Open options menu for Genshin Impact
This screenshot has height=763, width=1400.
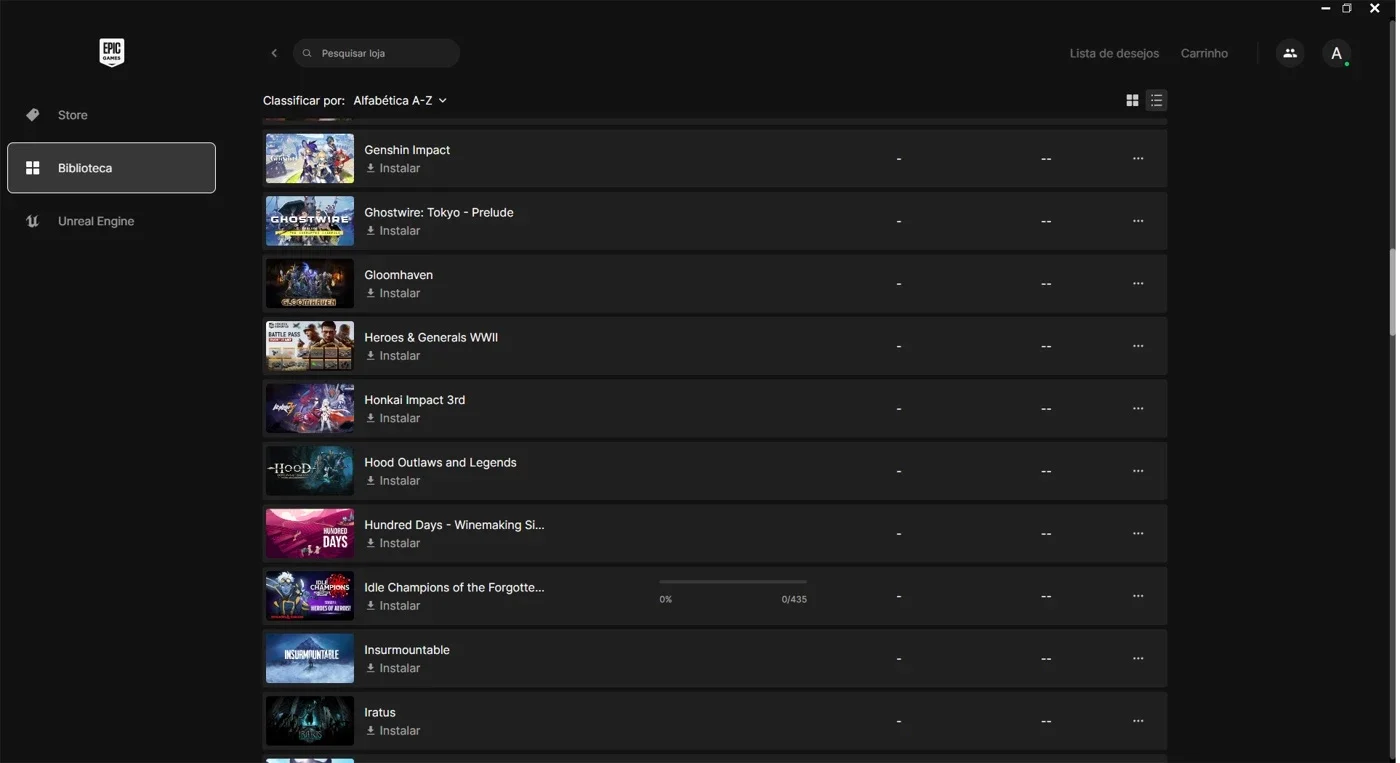pyautogui.click(x=1138, y=158)
